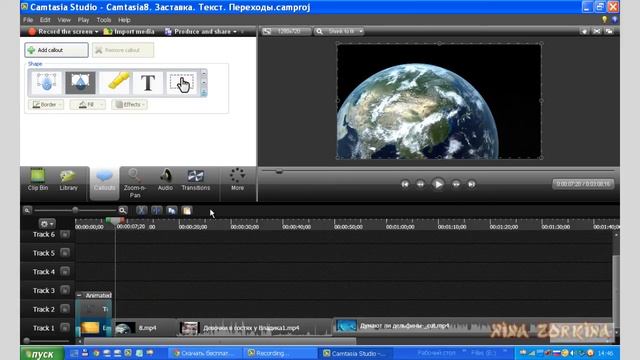Open the Fill dropdown
This screenshot has height=360, width=640.
(87, 105)
